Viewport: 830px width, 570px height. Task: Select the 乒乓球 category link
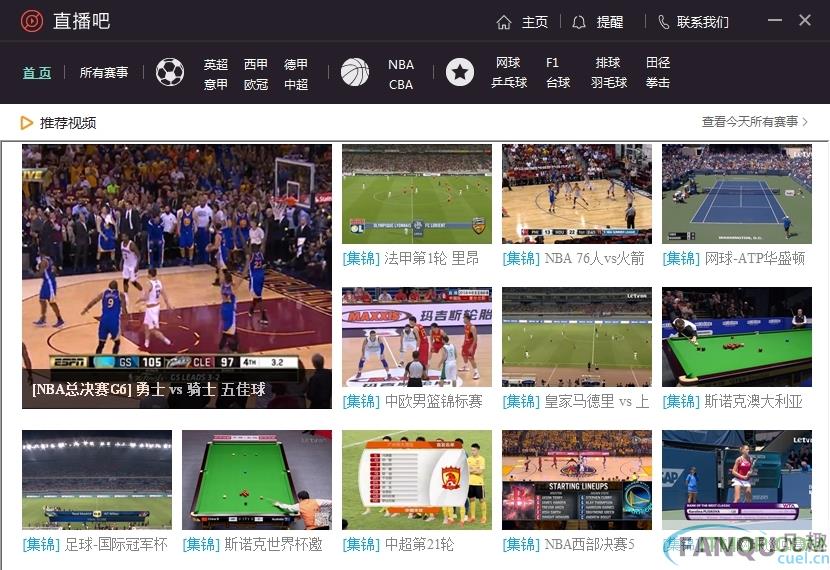509,83
